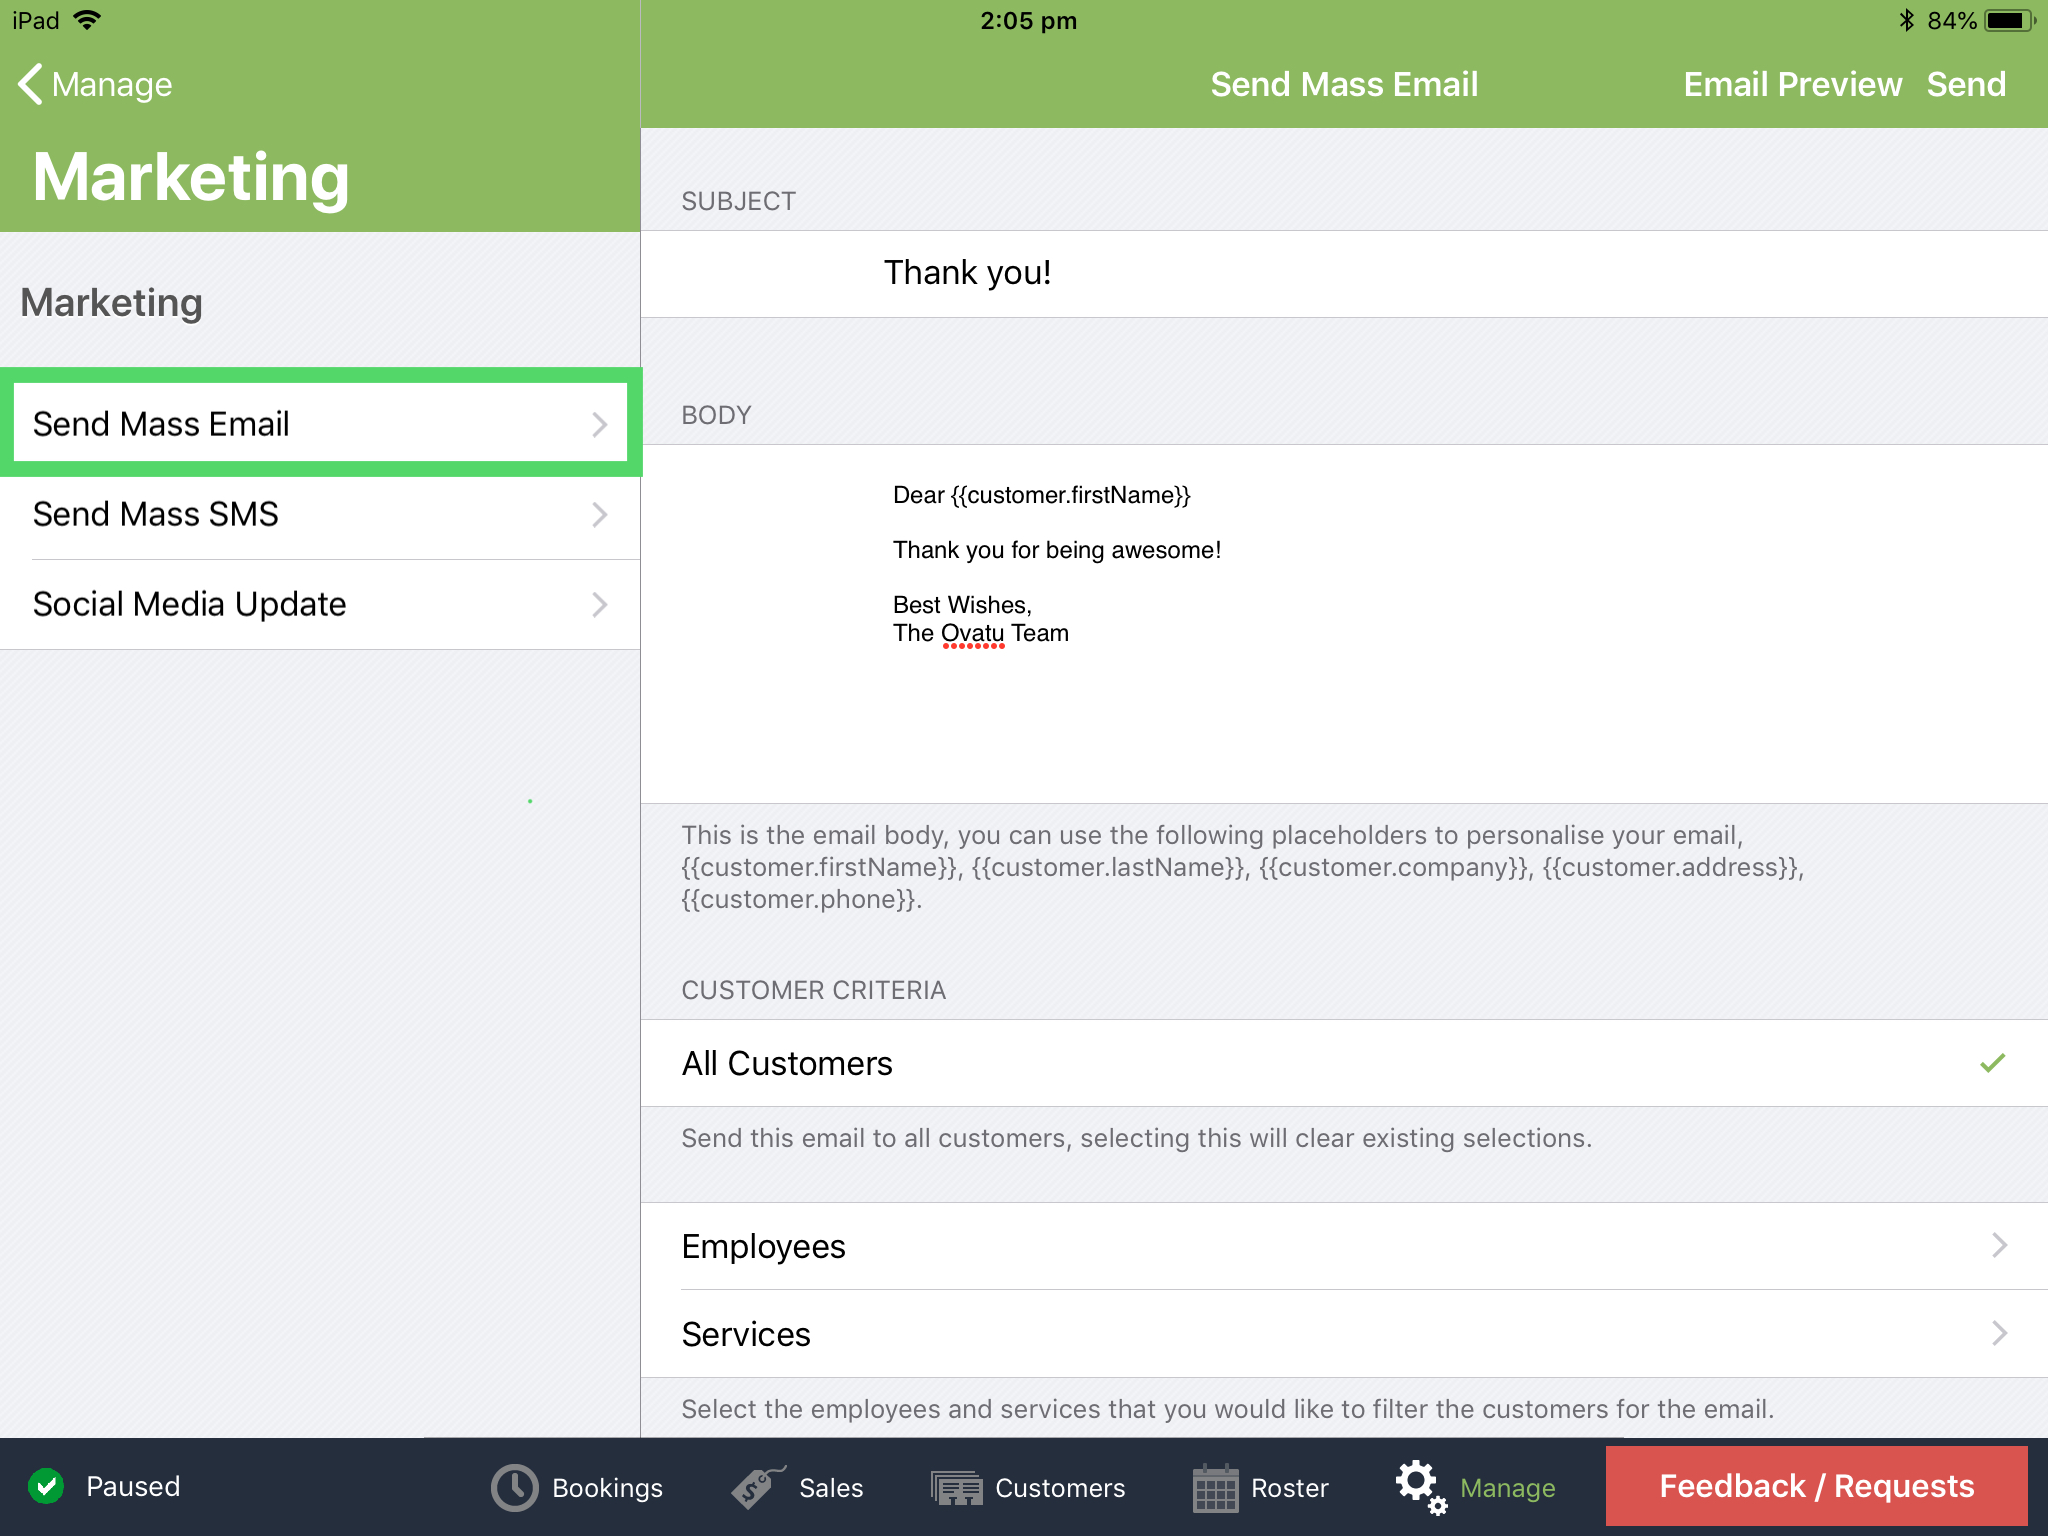Click the Send button
Image resolution: width=2048 pixels, height=1536 pixels.
1966,85
